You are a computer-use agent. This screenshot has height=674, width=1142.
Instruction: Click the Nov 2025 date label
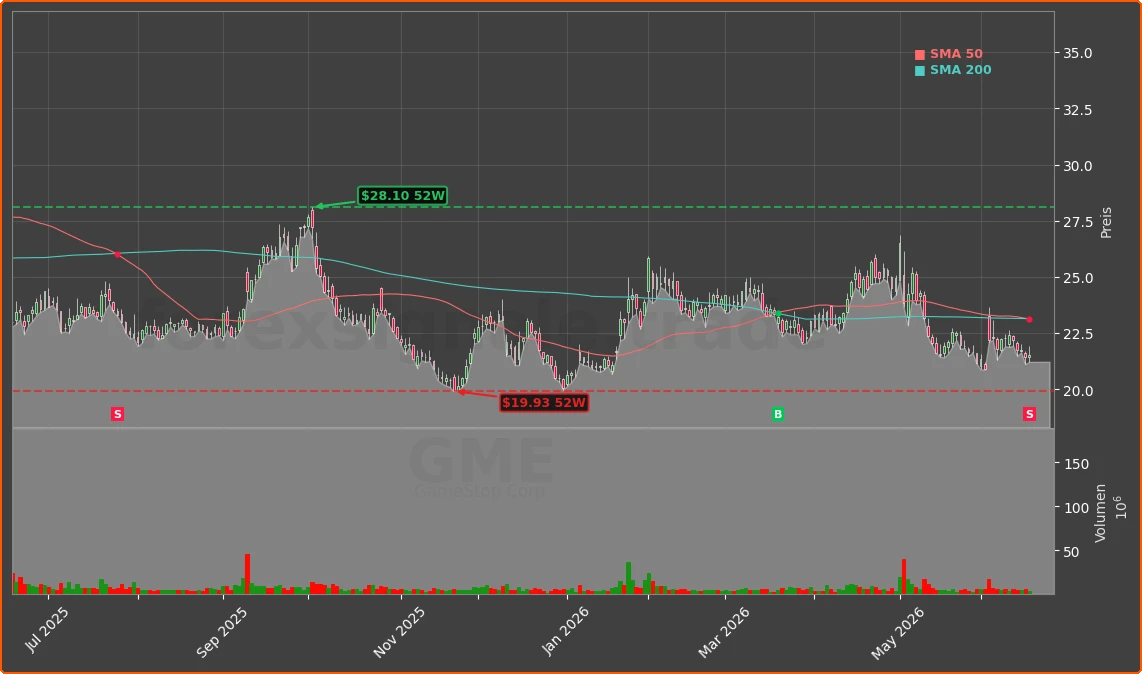(398, 632)
